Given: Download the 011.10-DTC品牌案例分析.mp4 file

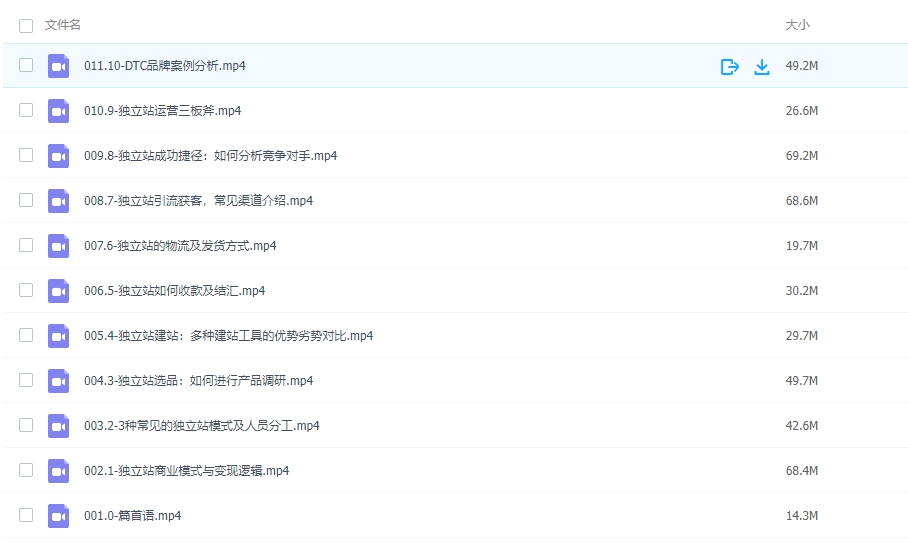Looking at the screenshot, I should [762, 67].
